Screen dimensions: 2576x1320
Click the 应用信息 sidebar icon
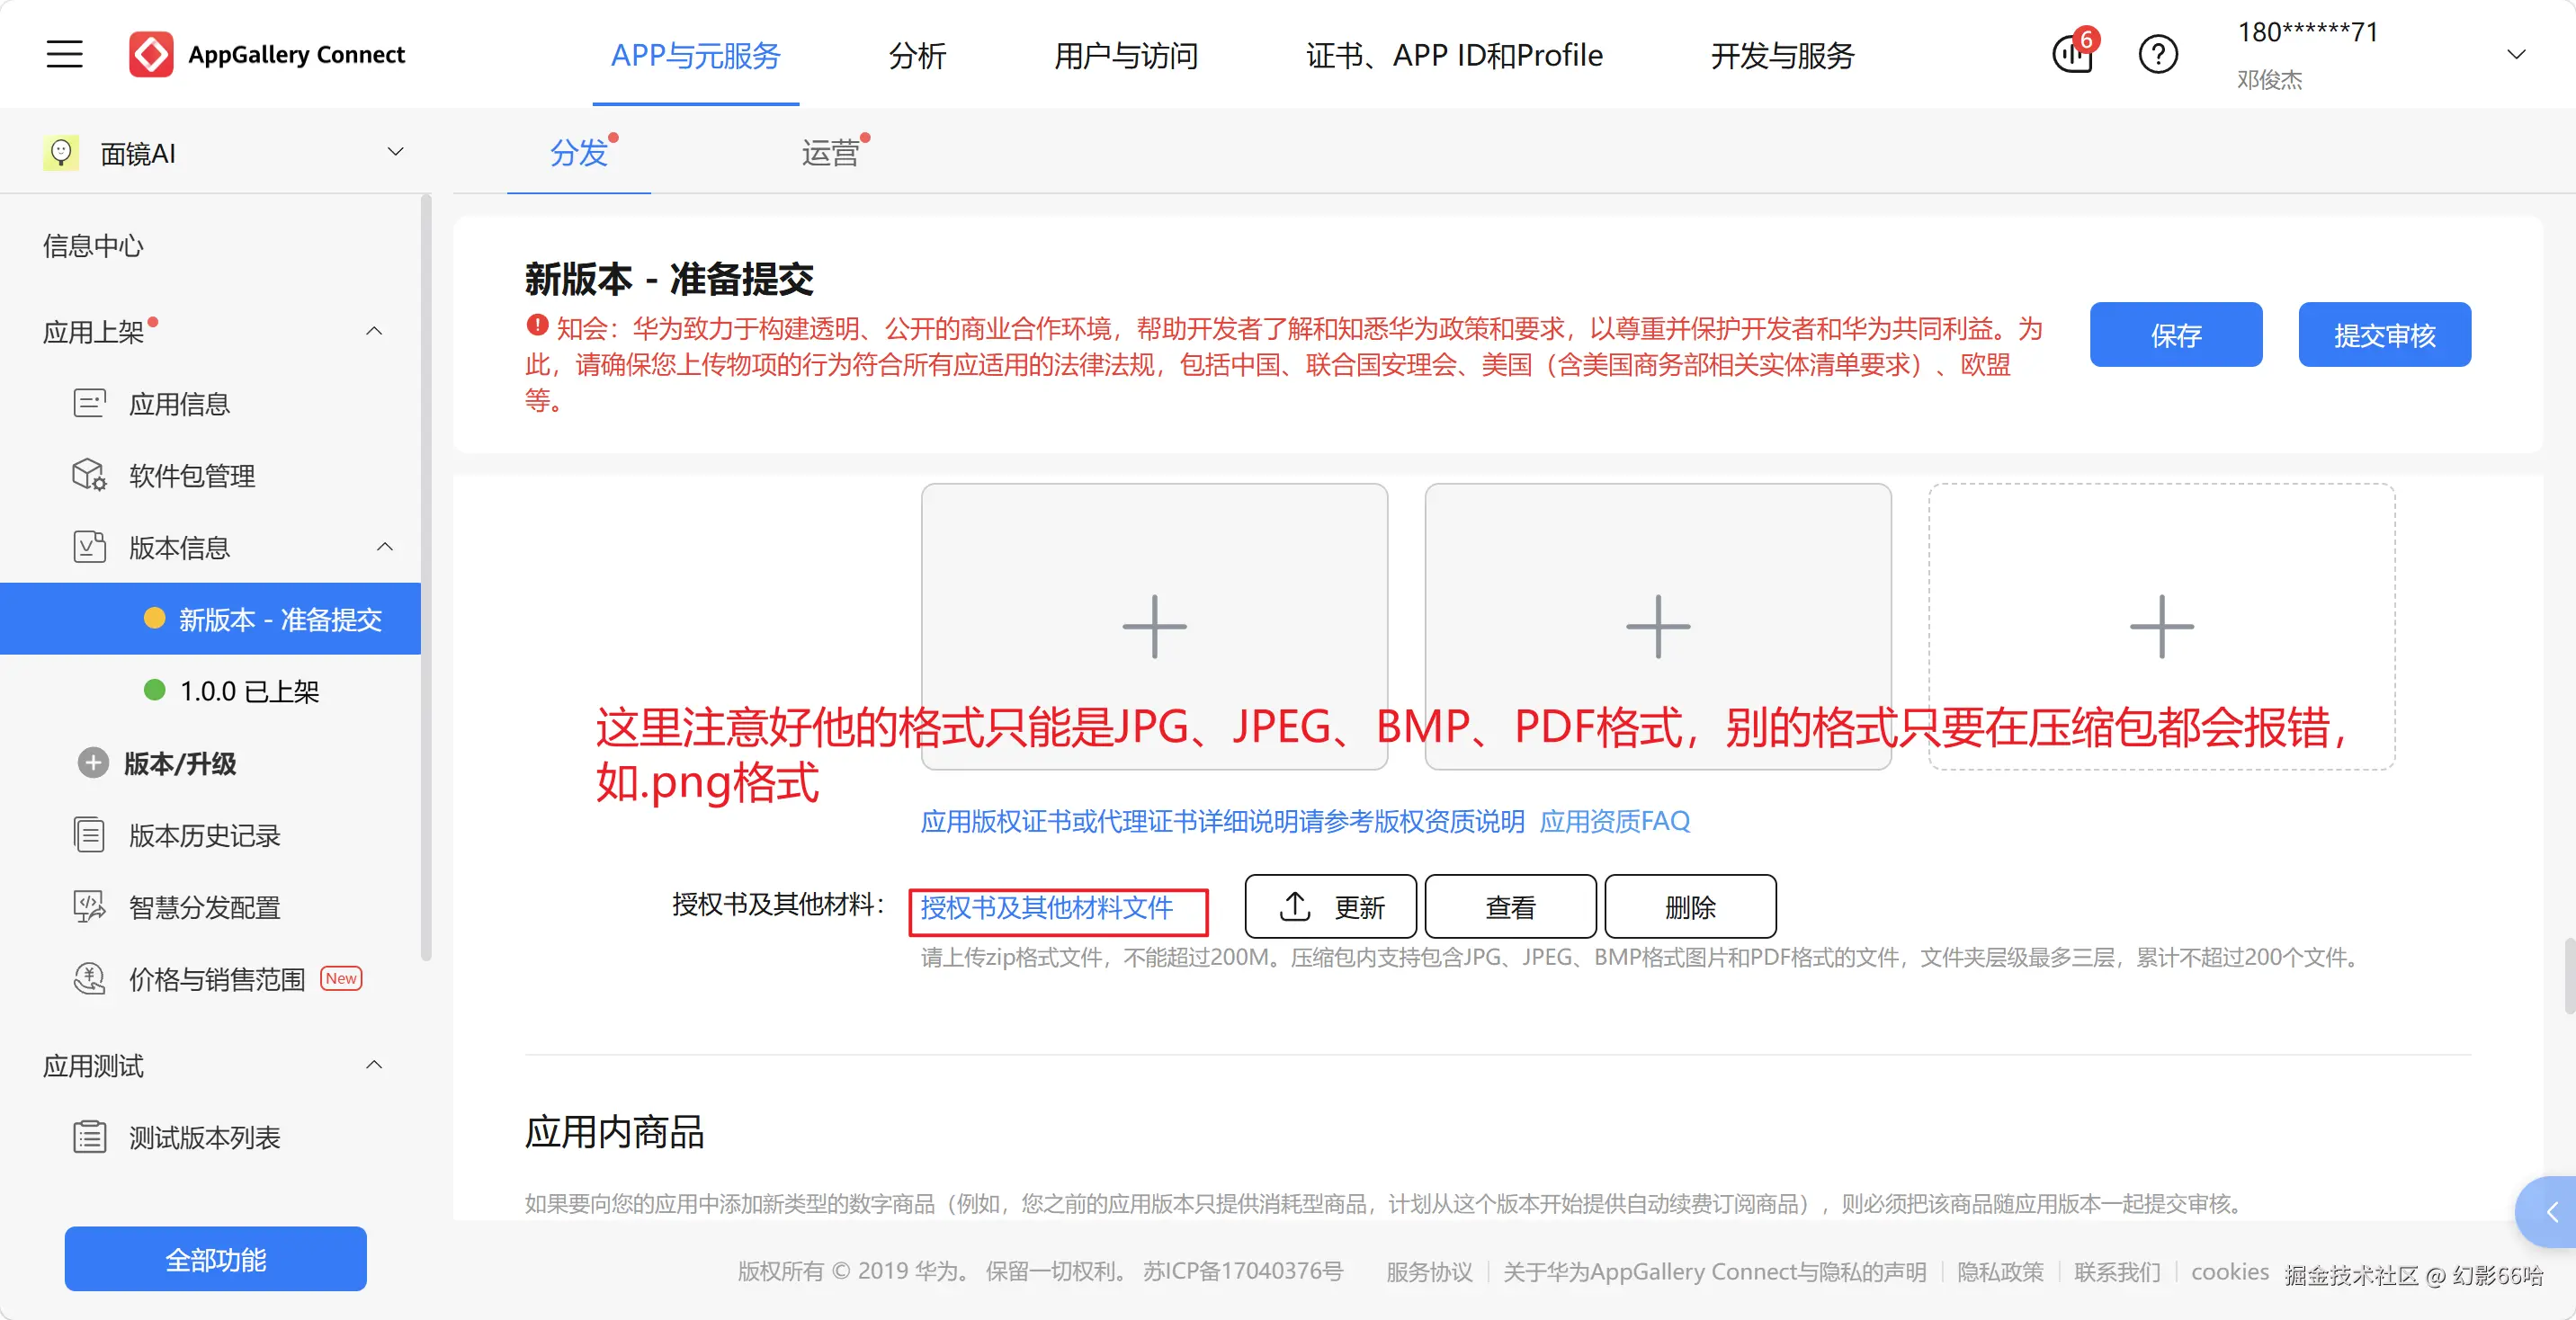(89, 403)
